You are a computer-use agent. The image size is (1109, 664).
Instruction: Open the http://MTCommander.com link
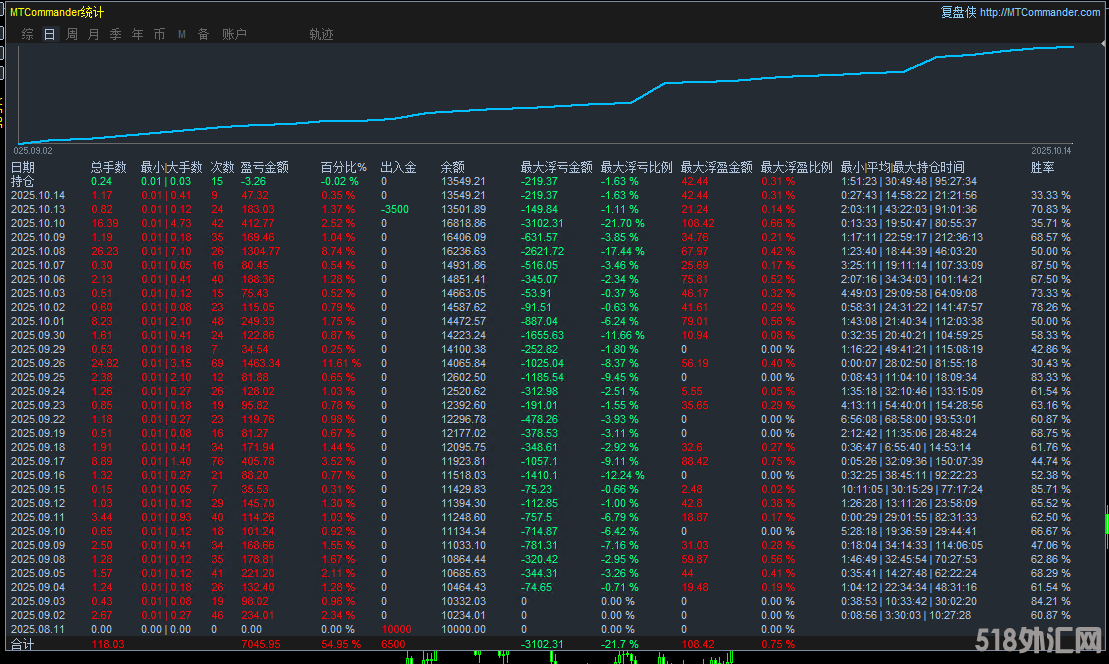click(x=1040, y=12)
